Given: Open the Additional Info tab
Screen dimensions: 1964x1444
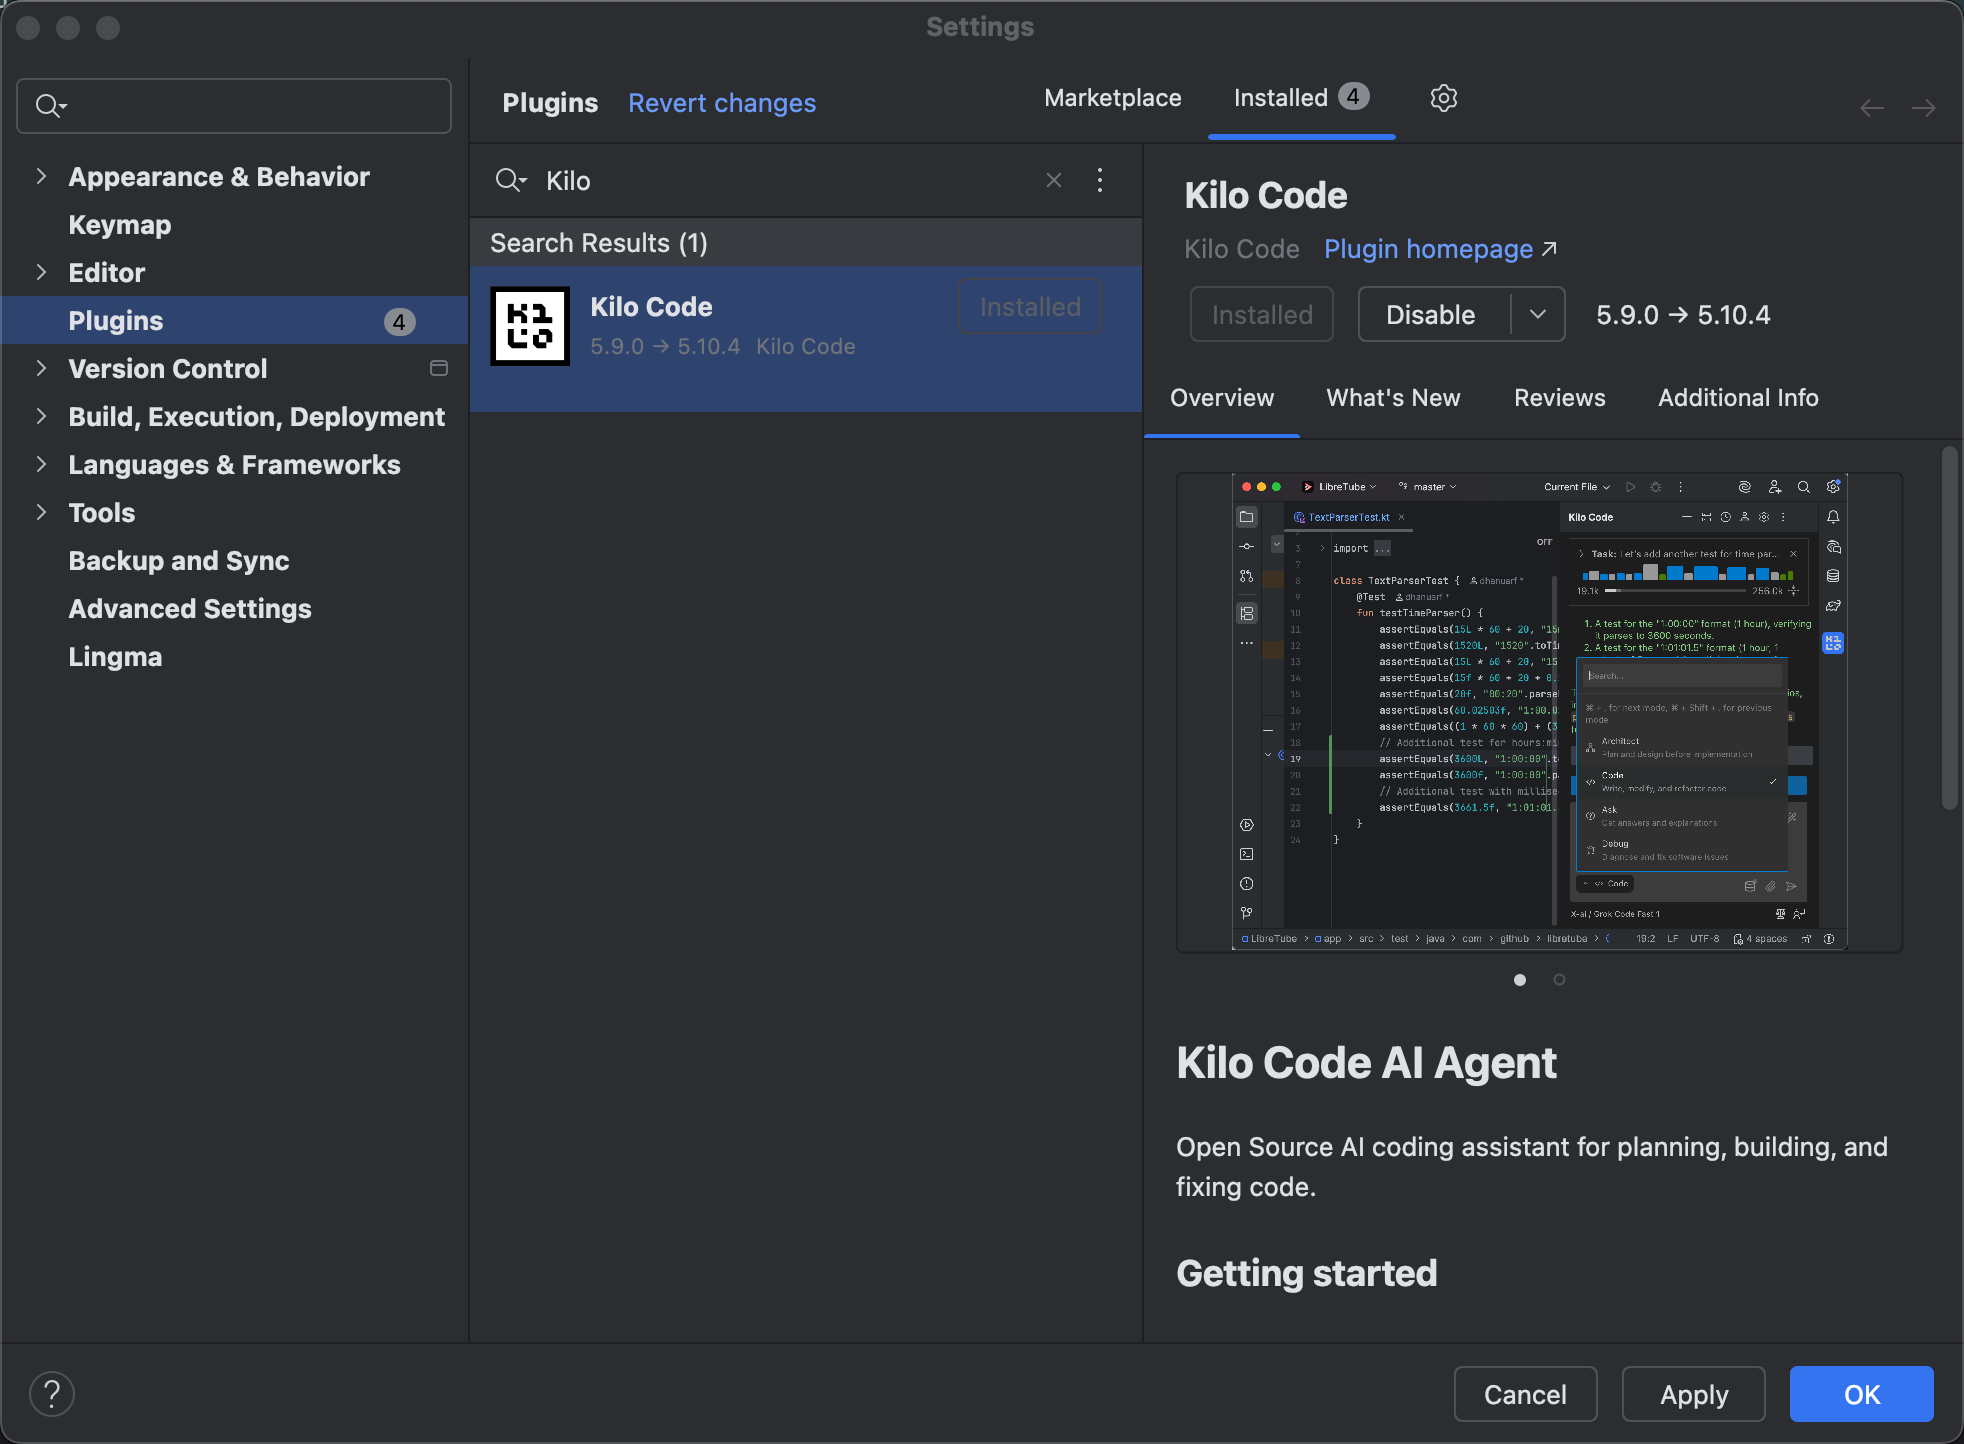Looking at the screenshot, I should (1738, 398).
